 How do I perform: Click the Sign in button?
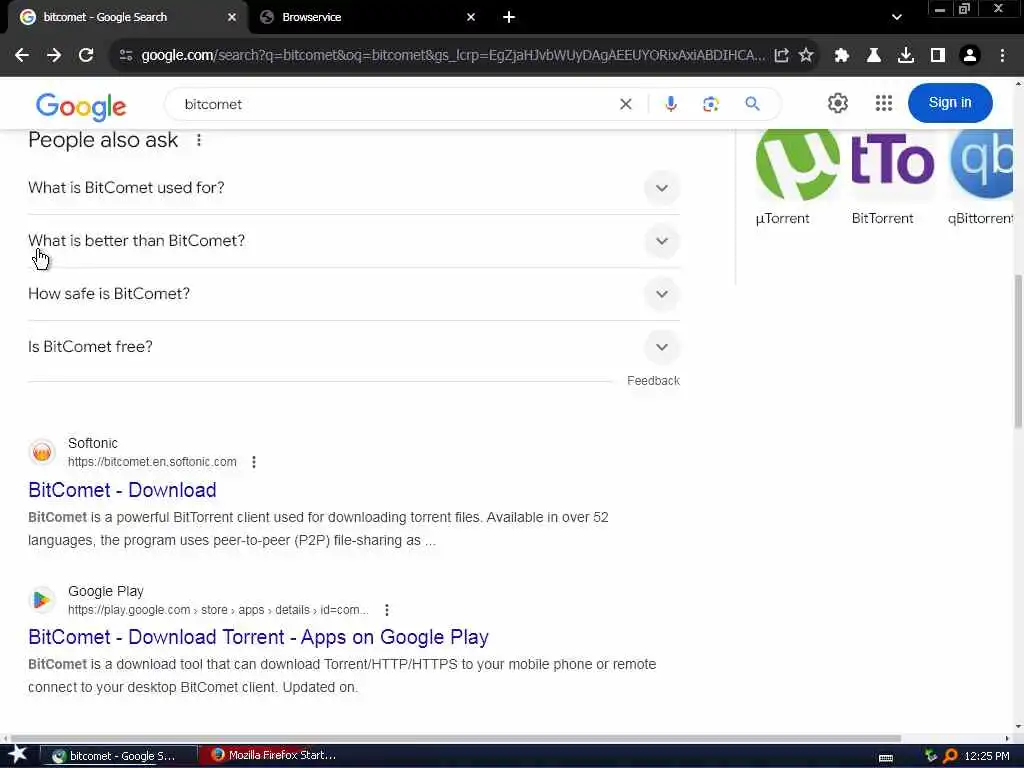click(950, 103)
